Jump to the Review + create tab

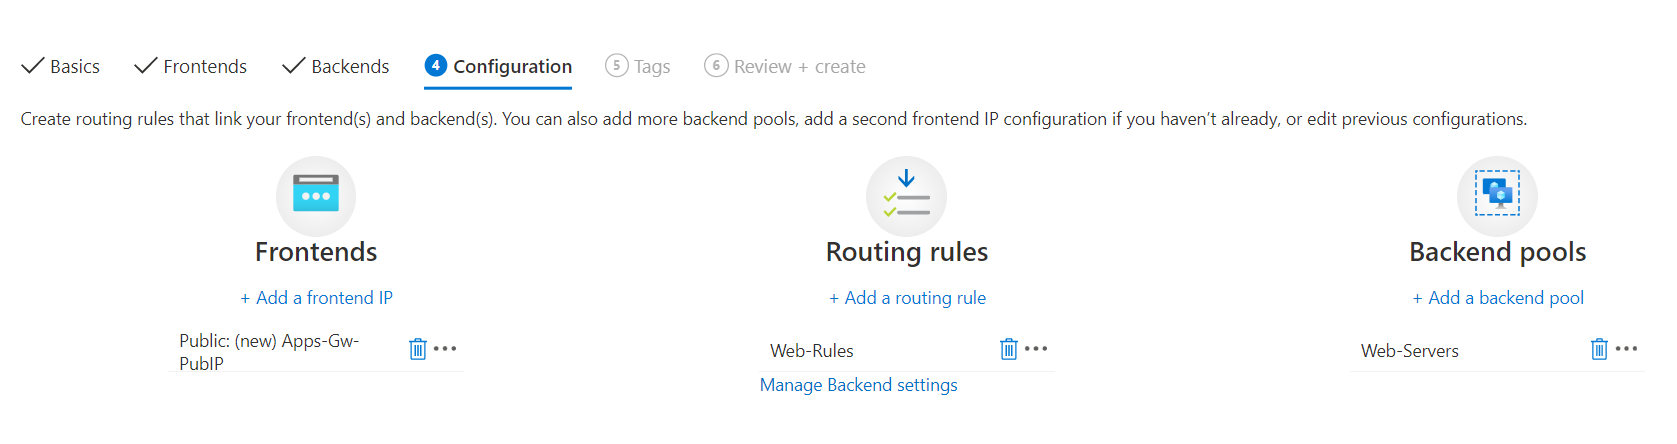click(785, 66)
